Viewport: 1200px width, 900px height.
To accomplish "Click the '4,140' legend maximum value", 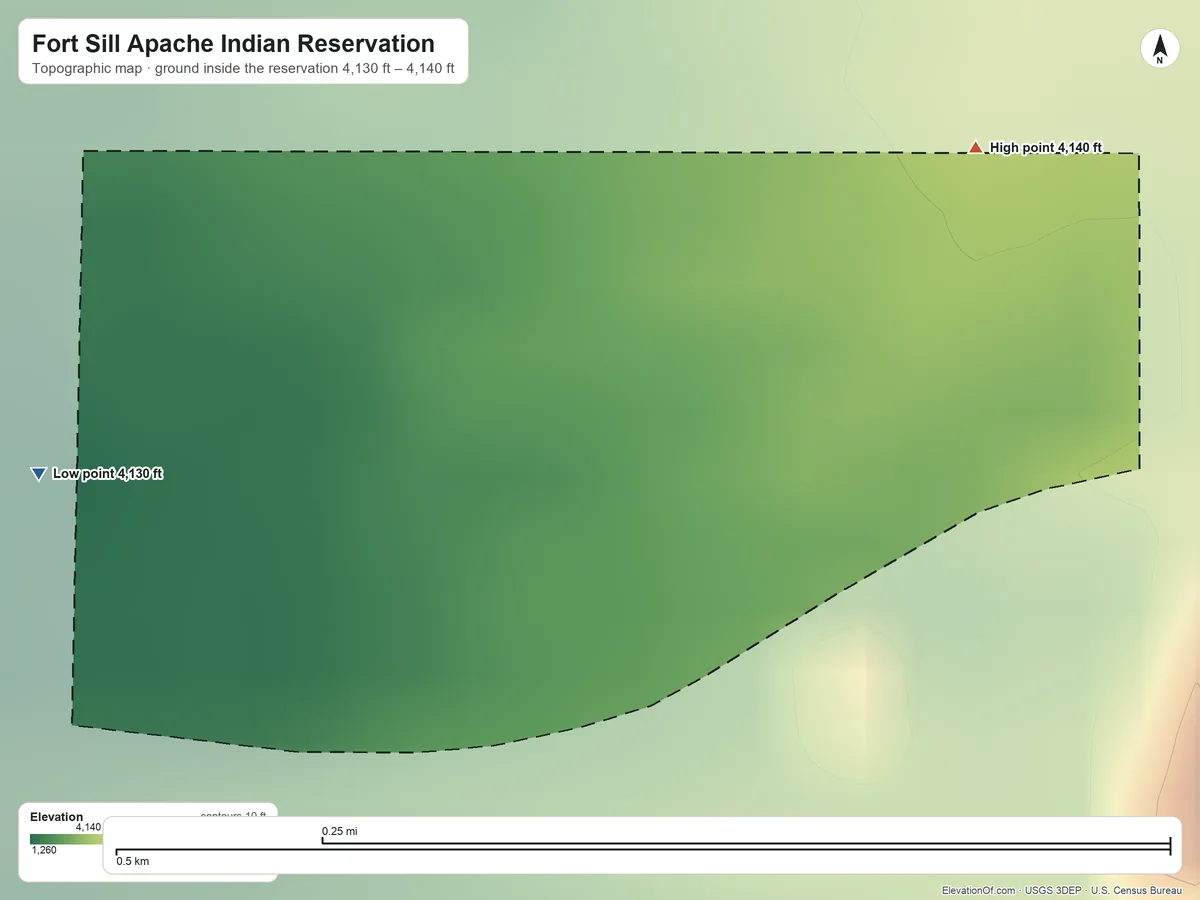I will coord(88,827).
